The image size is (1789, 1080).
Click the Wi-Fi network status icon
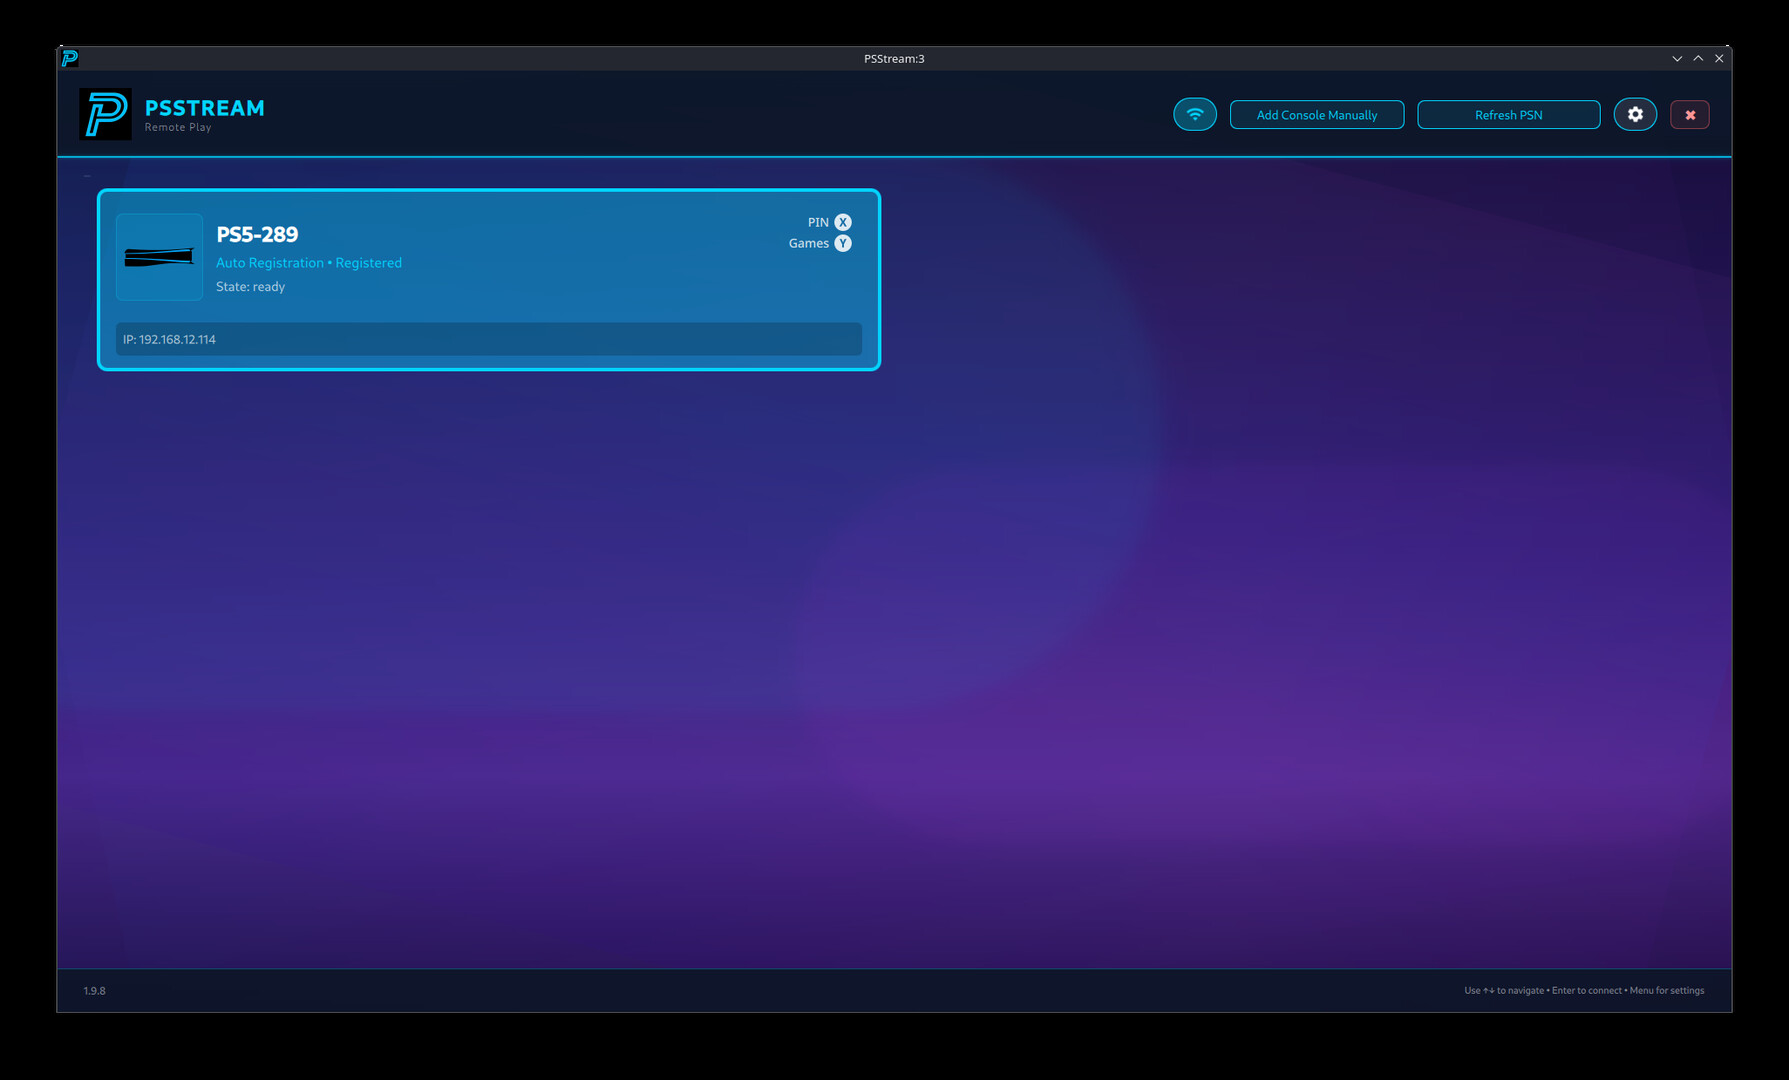(x=1194, y=114)
